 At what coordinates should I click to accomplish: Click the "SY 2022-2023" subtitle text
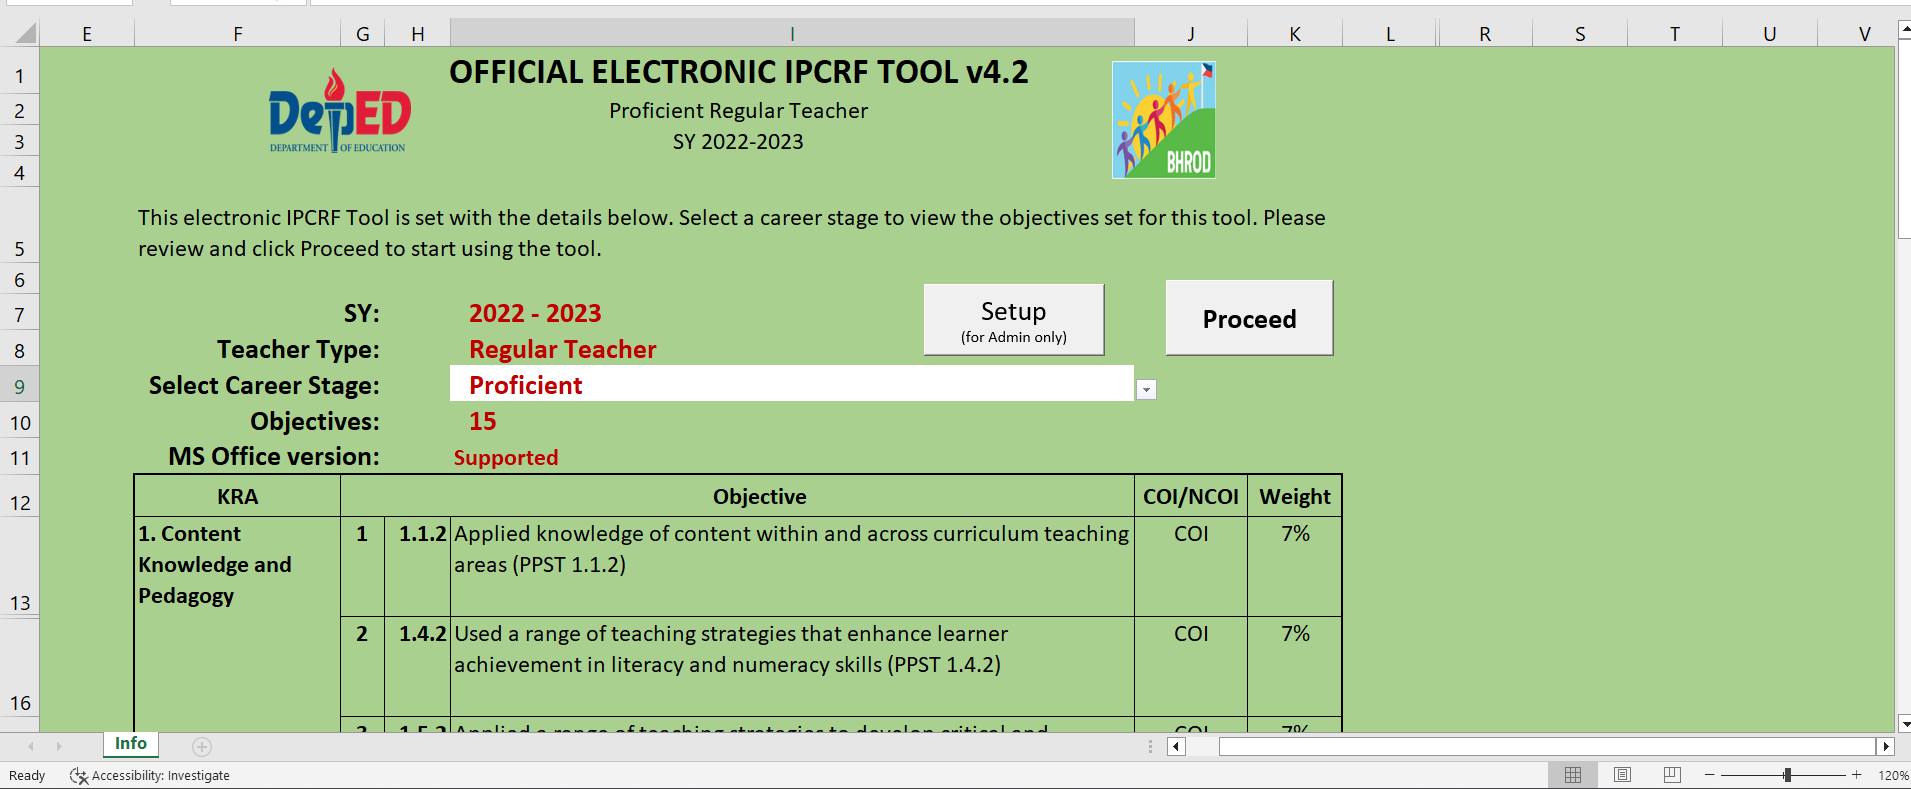pos(738,142)
